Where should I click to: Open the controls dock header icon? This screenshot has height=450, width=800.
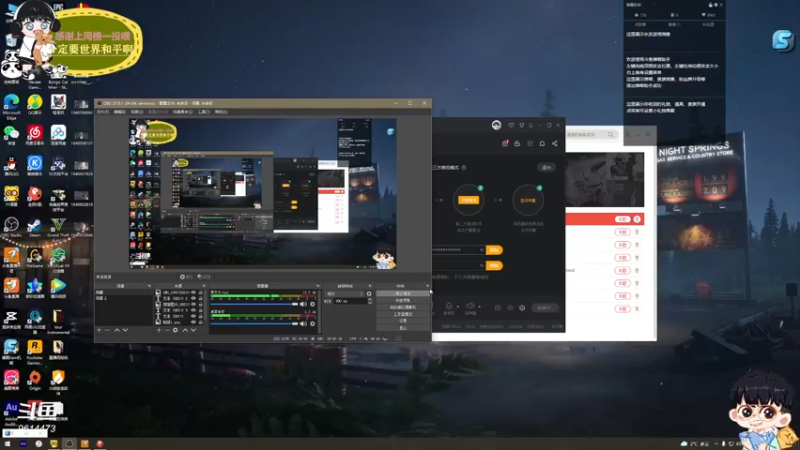tap(428, 286)
